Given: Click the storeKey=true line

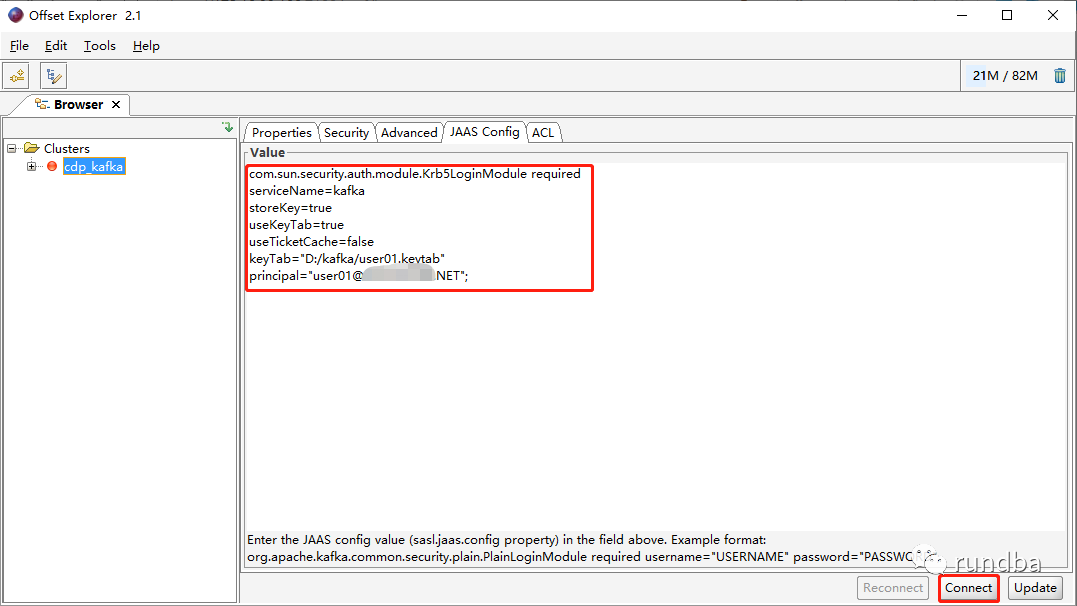Looking at the screenshot, I should coord(291,207).
